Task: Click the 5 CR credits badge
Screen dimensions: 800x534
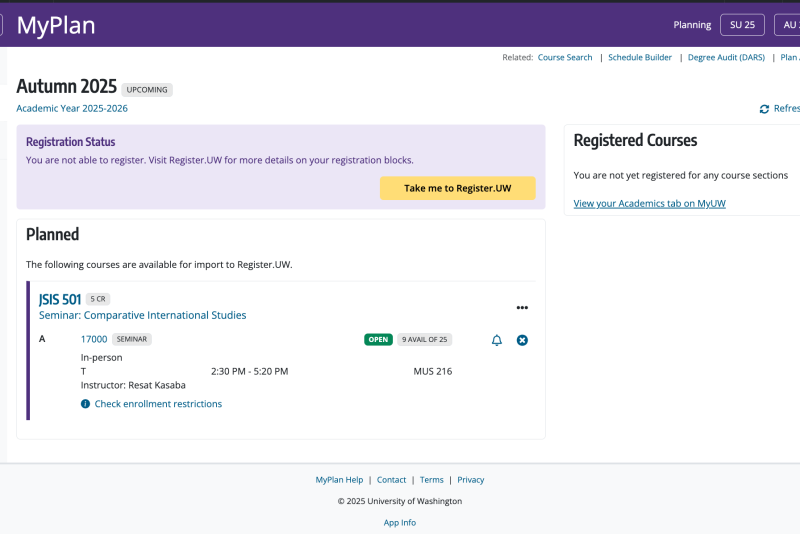Action: 98,299
